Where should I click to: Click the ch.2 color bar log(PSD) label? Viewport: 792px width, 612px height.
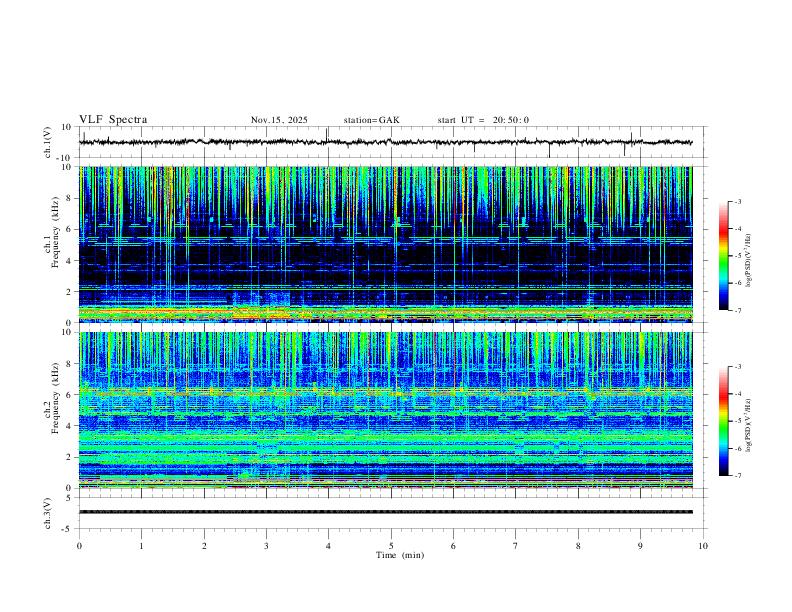coord(749,425)
